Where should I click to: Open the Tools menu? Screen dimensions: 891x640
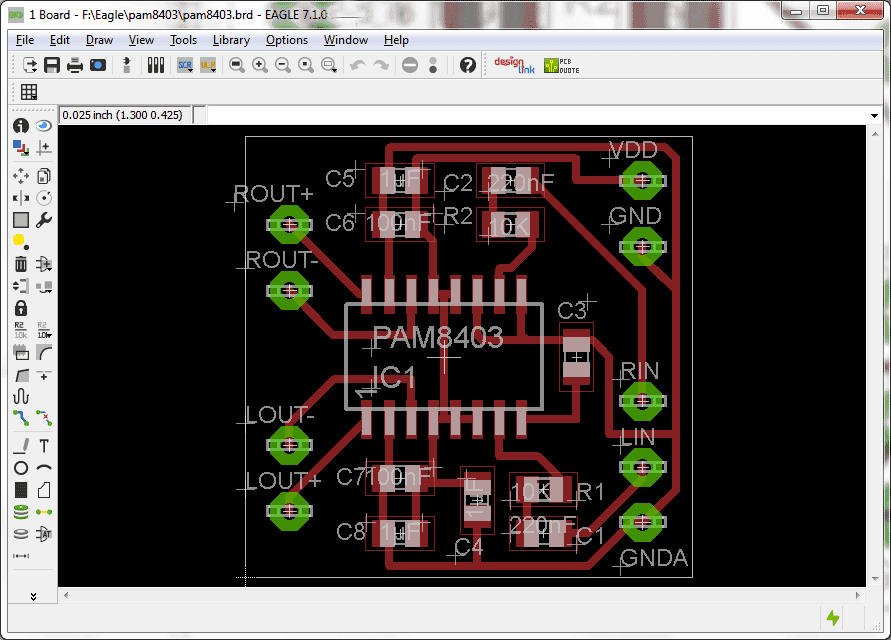[183, 40]
